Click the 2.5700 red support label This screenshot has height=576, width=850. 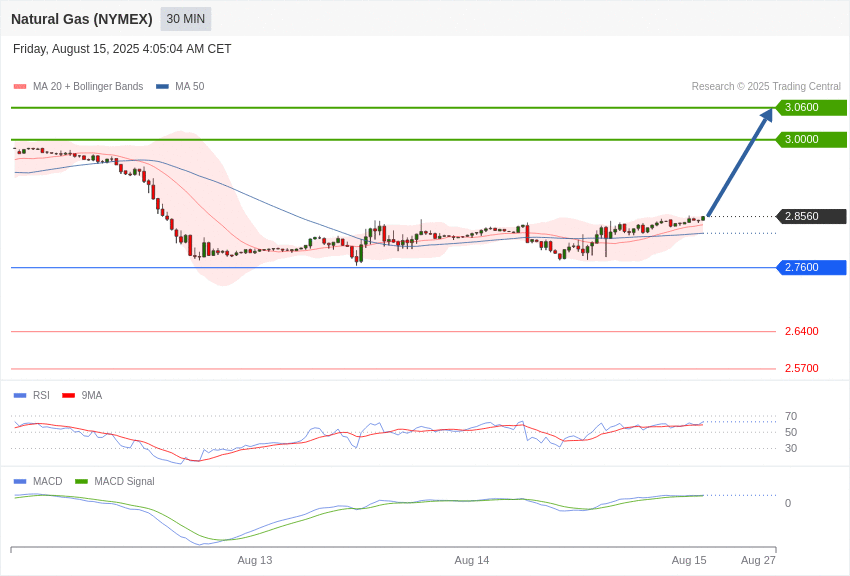[x=802, y=368]
